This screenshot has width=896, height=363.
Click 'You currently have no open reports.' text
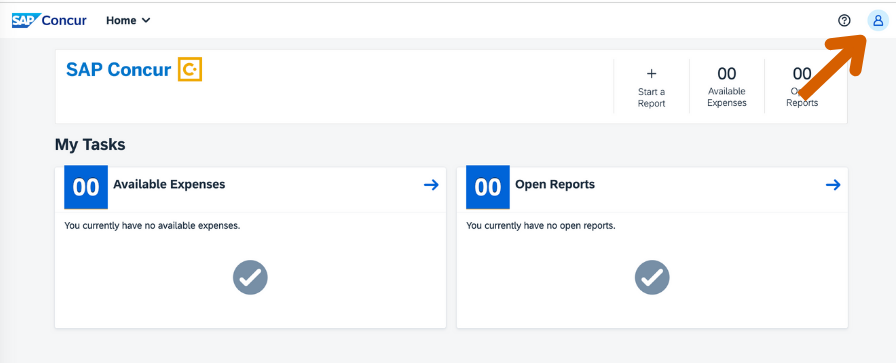coord(541,226)
